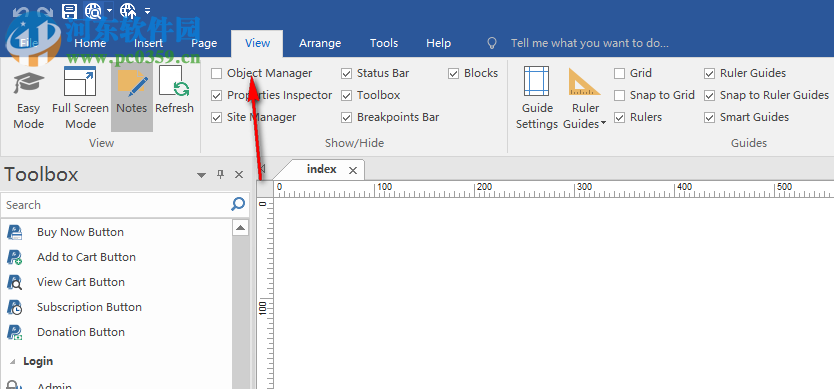Viewport: 834px width, 389px height.
Task: Click the Refresh icon
Action: tap(174, 90)
